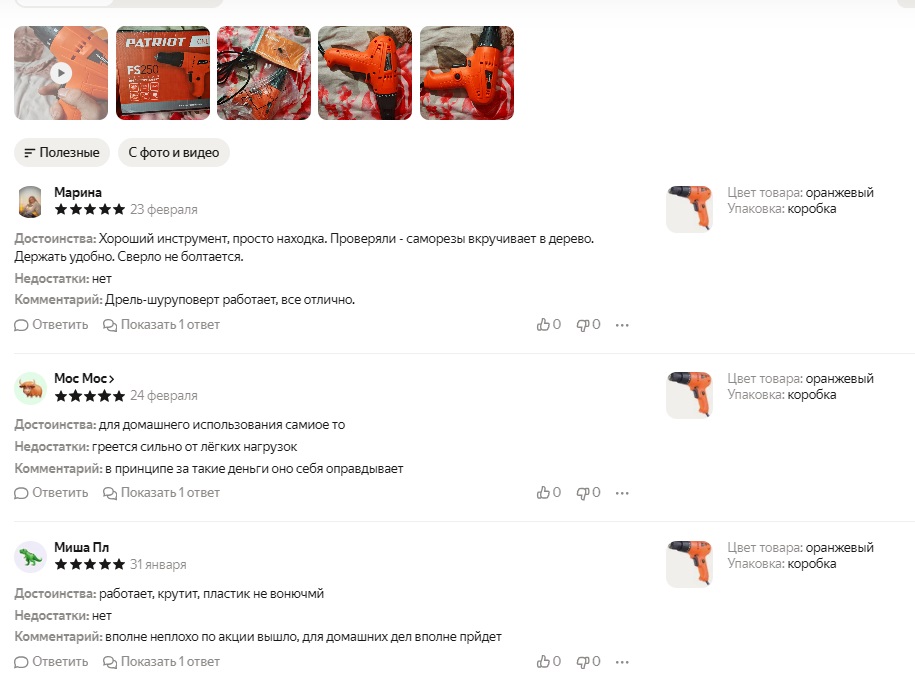The image size is (915, 681).
Task: Open more options for Марина's review
Action: [x=622, y=325]
